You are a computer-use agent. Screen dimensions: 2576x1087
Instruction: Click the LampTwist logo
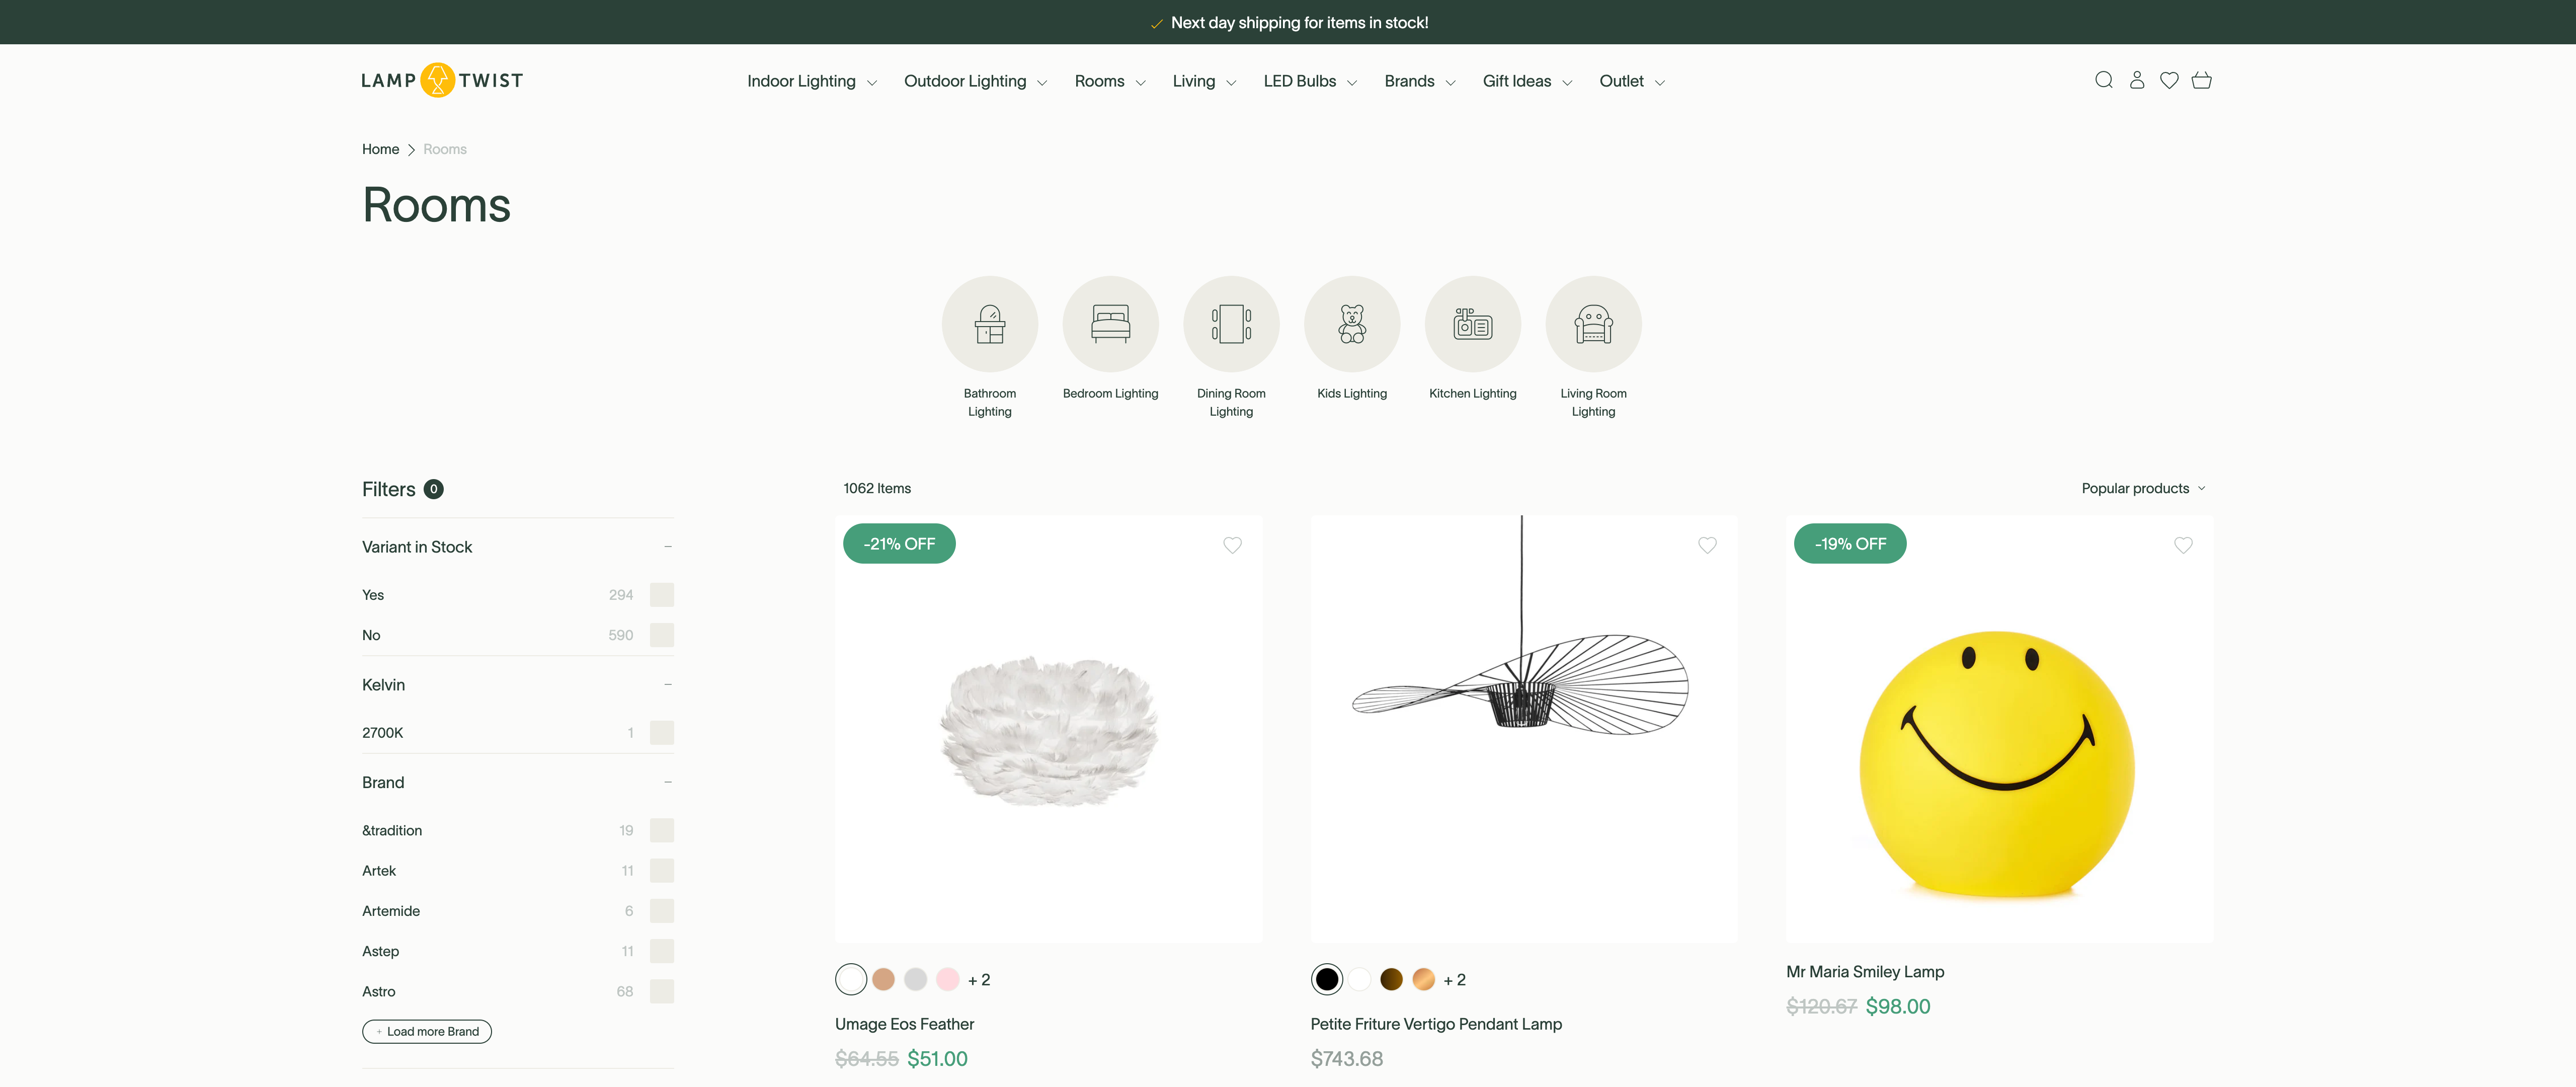coord(441,80)
